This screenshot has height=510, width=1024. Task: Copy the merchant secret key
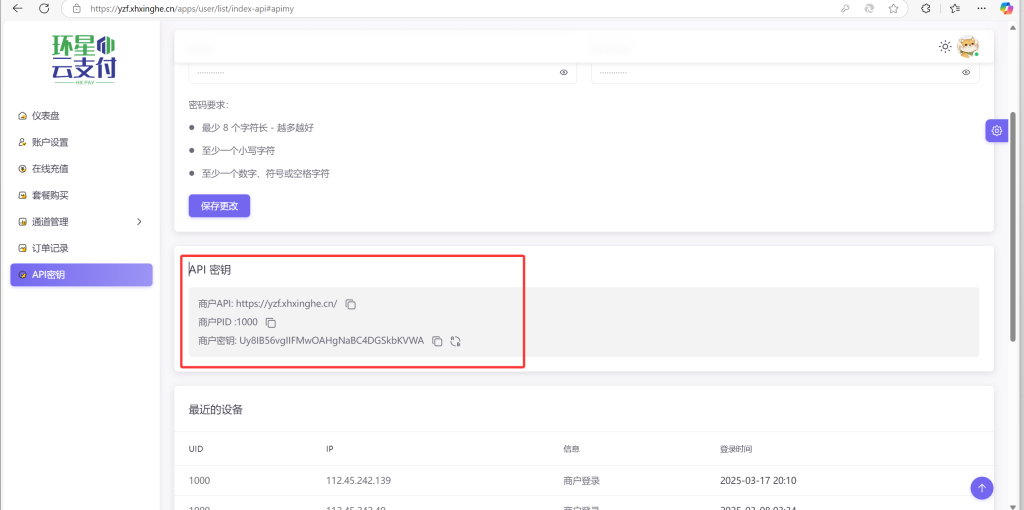pyautogui.click(x=437, y=341)
